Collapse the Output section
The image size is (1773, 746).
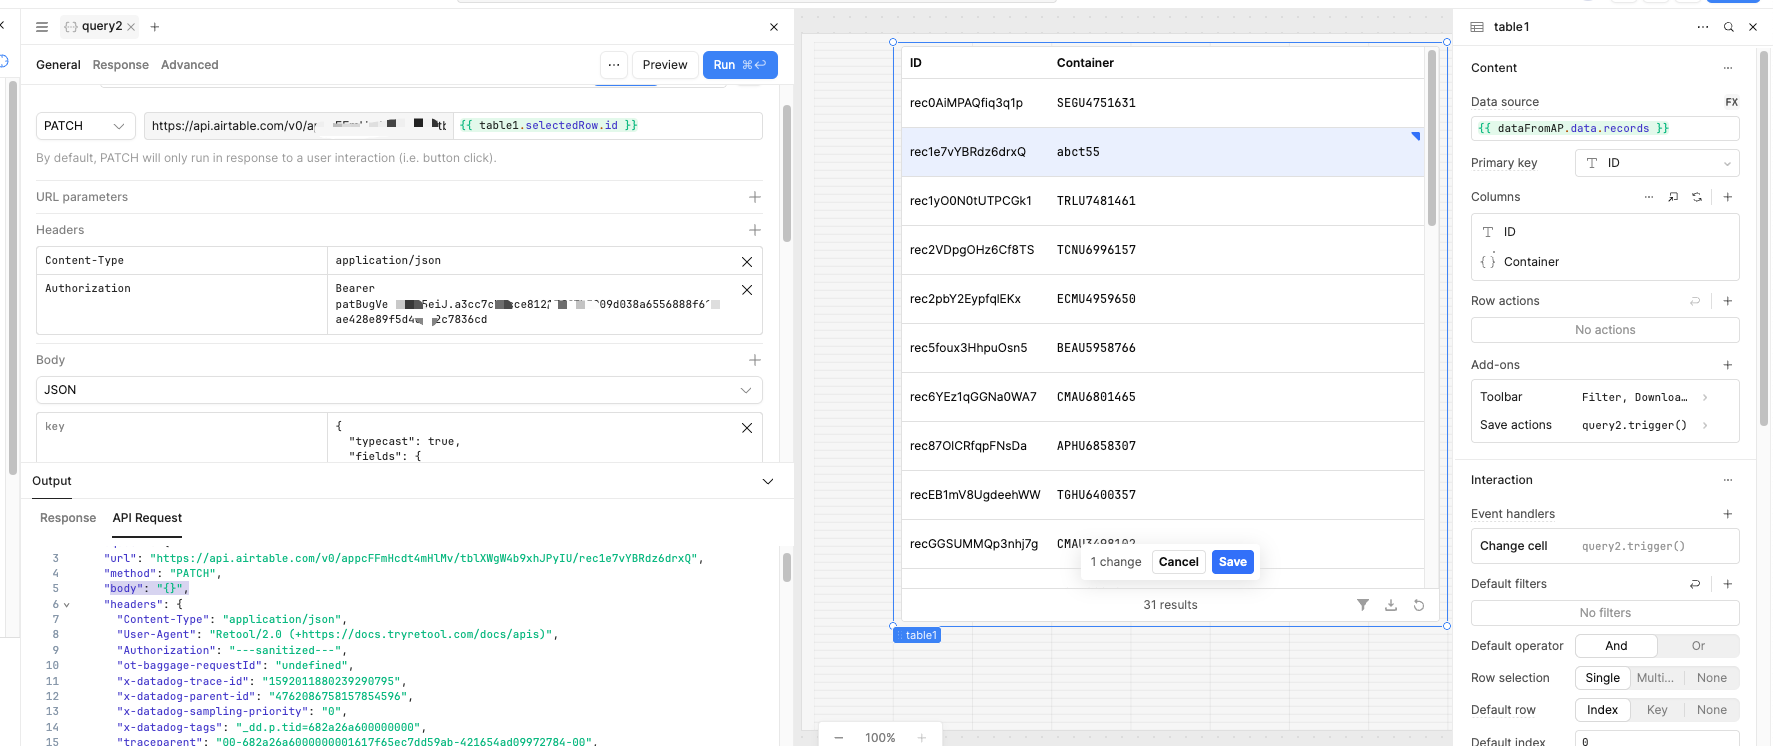[768, 481]
